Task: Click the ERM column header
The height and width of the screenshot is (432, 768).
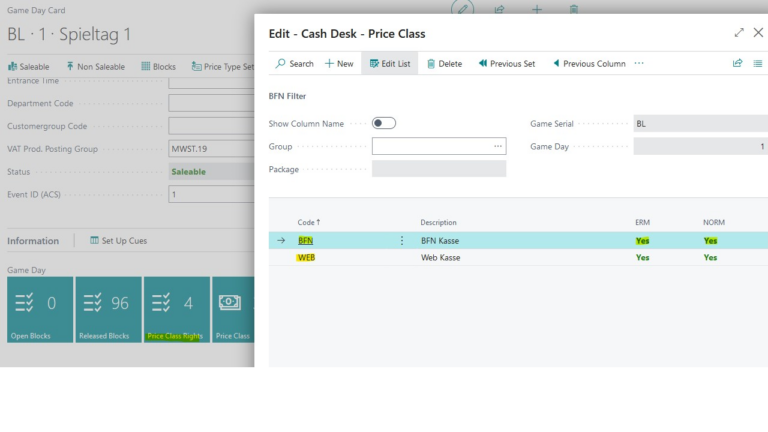Action: pos(642,222)
